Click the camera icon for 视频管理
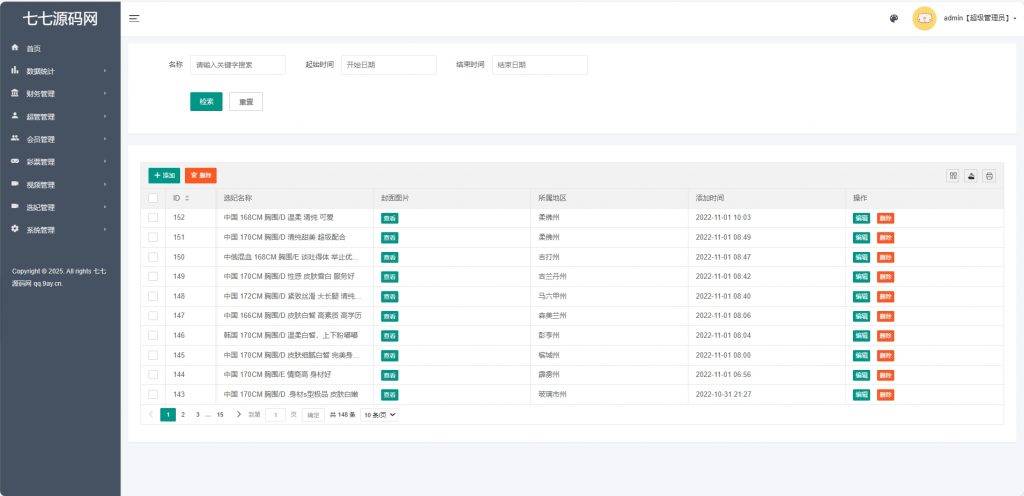Image resolution: width=1024 pixels, height=496 pixels. click(x=15, y=184)
